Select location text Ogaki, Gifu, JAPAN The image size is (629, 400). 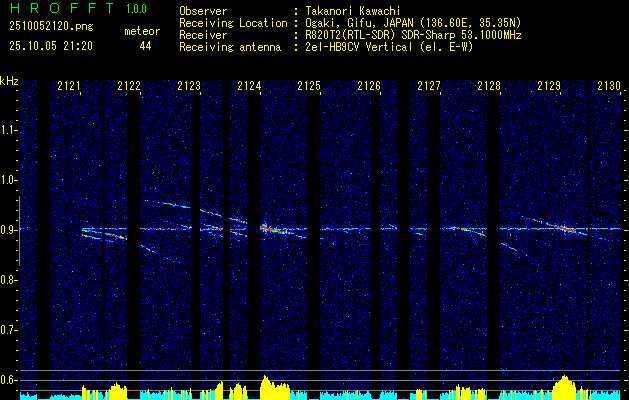pyautogui.click(x=359, y=23)
